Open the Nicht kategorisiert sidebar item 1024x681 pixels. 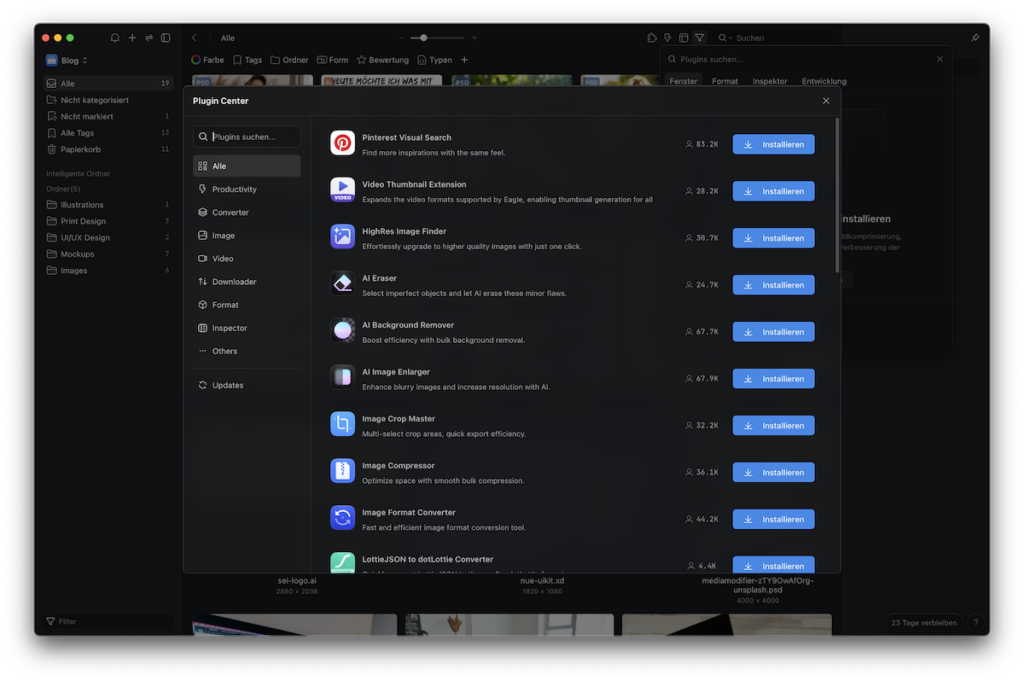point(108,100)
